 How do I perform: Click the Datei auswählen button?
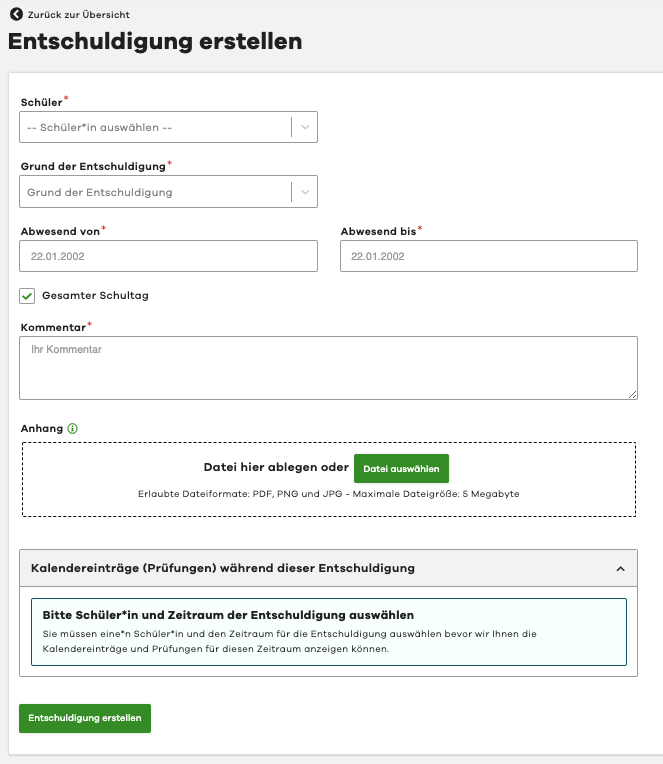tap(401, 468)
